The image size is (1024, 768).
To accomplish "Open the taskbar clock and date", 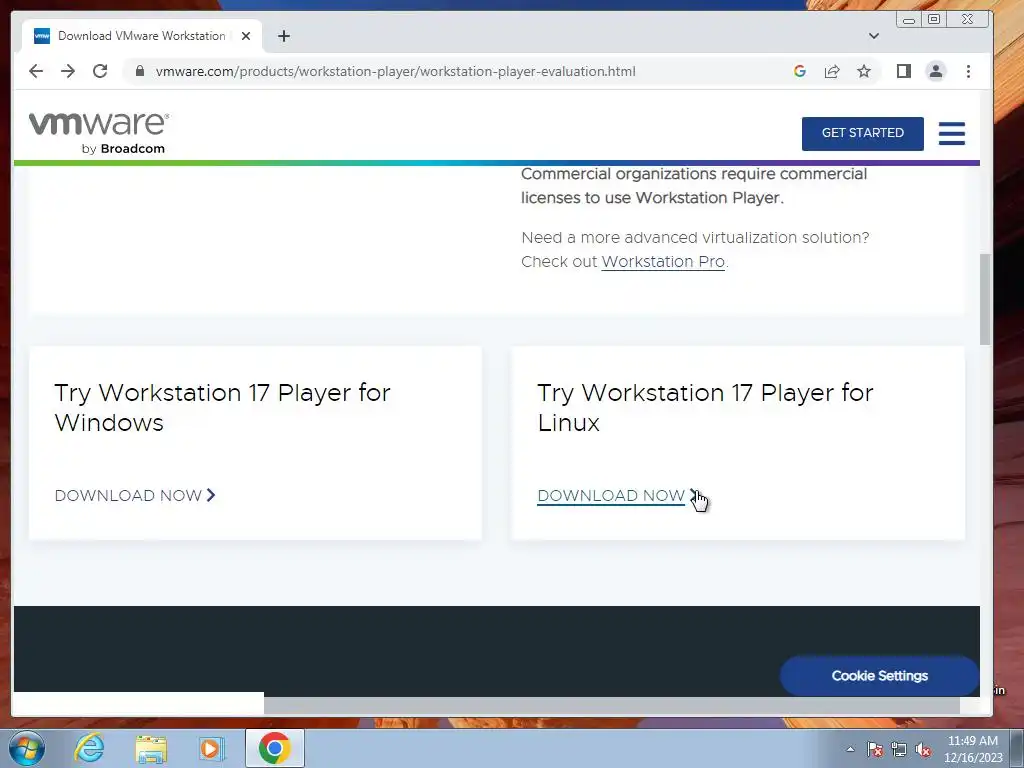I will click(972, 749).
